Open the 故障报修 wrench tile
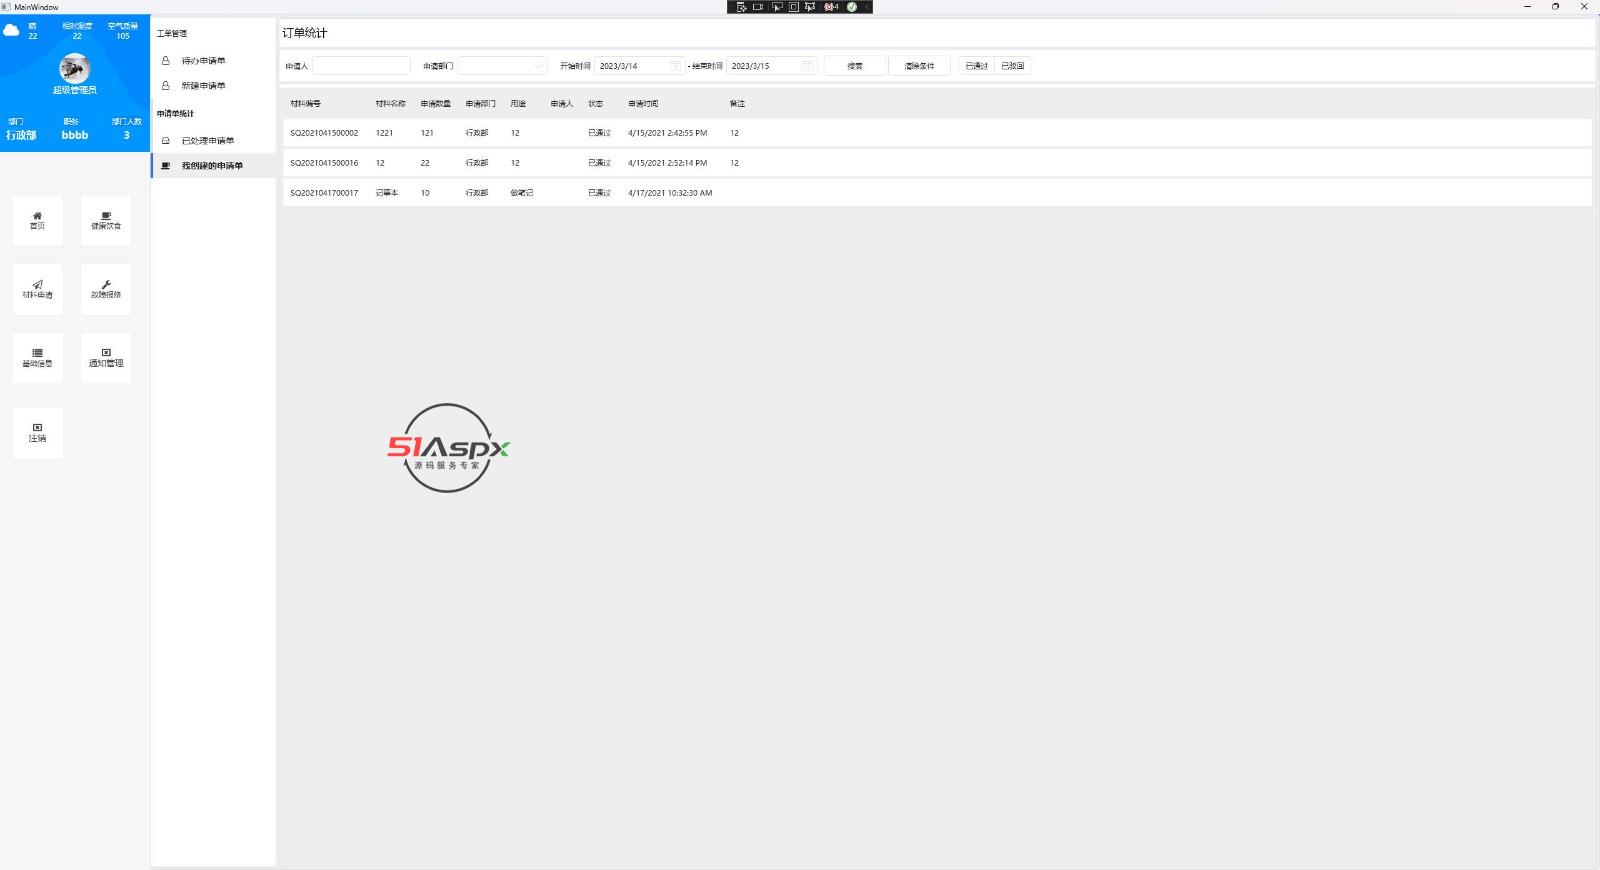 tap(106, 290)
